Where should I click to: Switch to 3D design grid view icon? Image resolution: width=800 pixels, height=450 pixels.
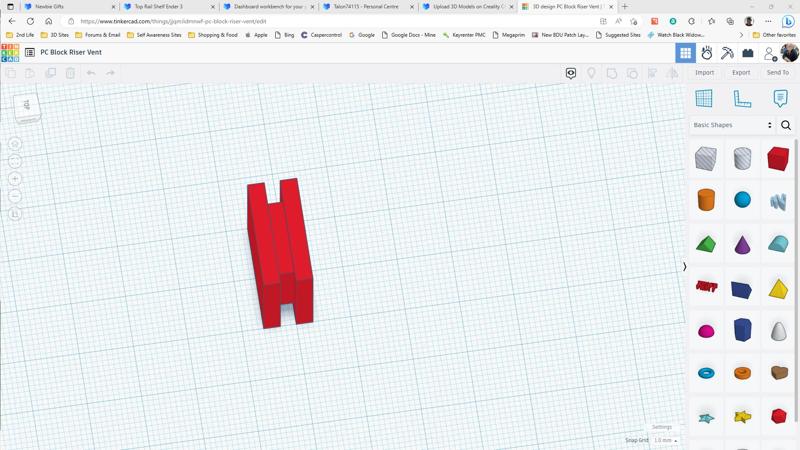tap(685, 53)
